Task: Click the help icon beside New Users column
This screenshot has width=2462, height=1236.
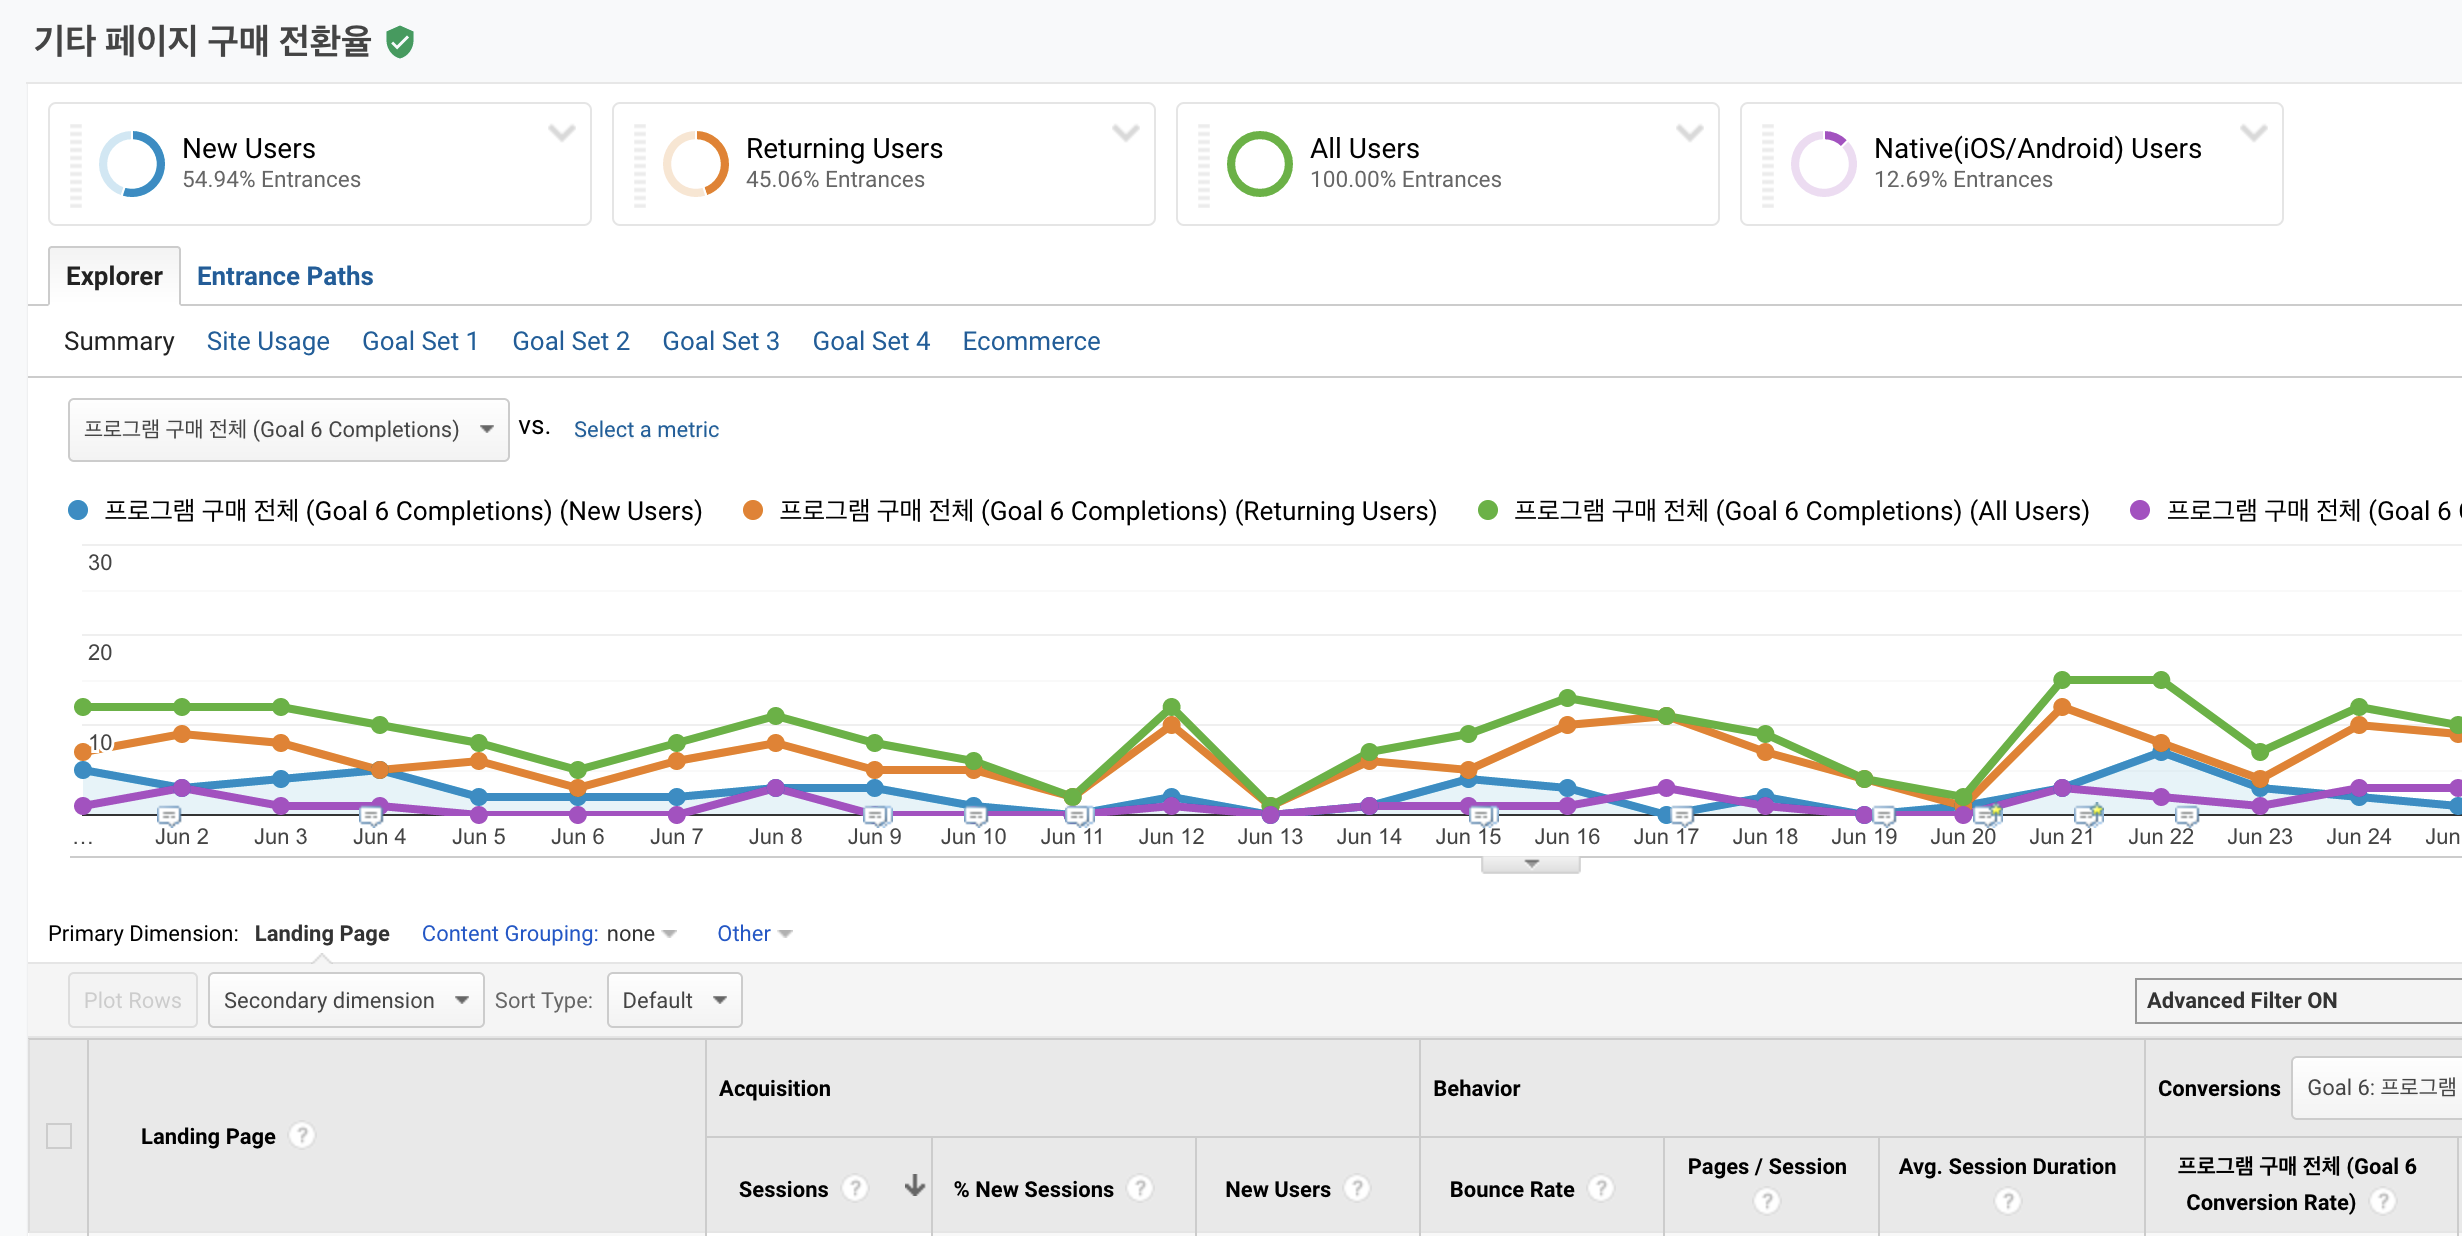Action: click(x=1357, y=1188)
